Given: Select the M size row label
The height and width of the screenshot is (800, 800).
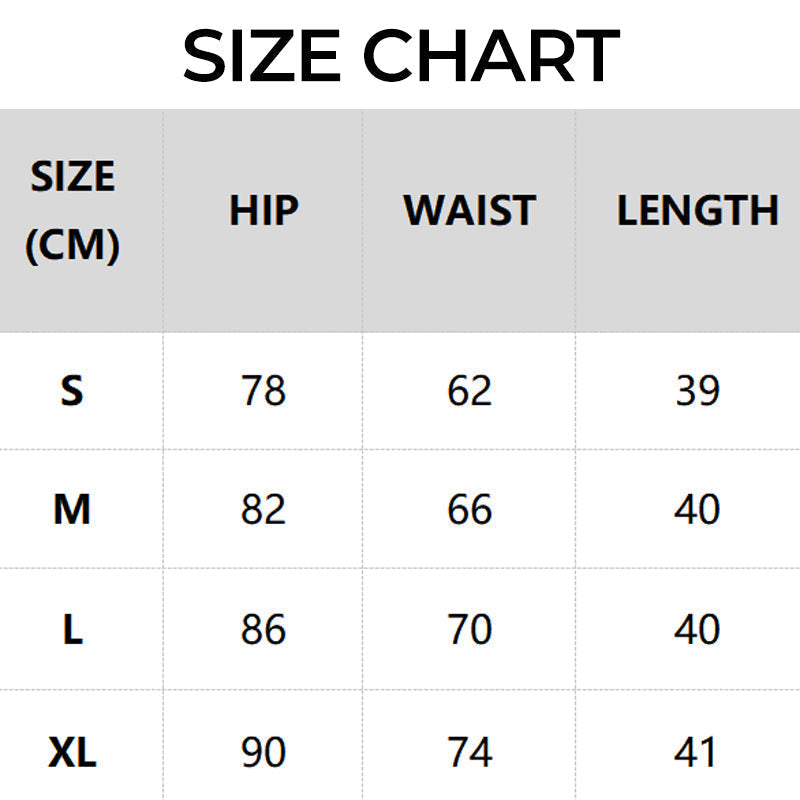Looking at the screenshot, I should 72,510.
